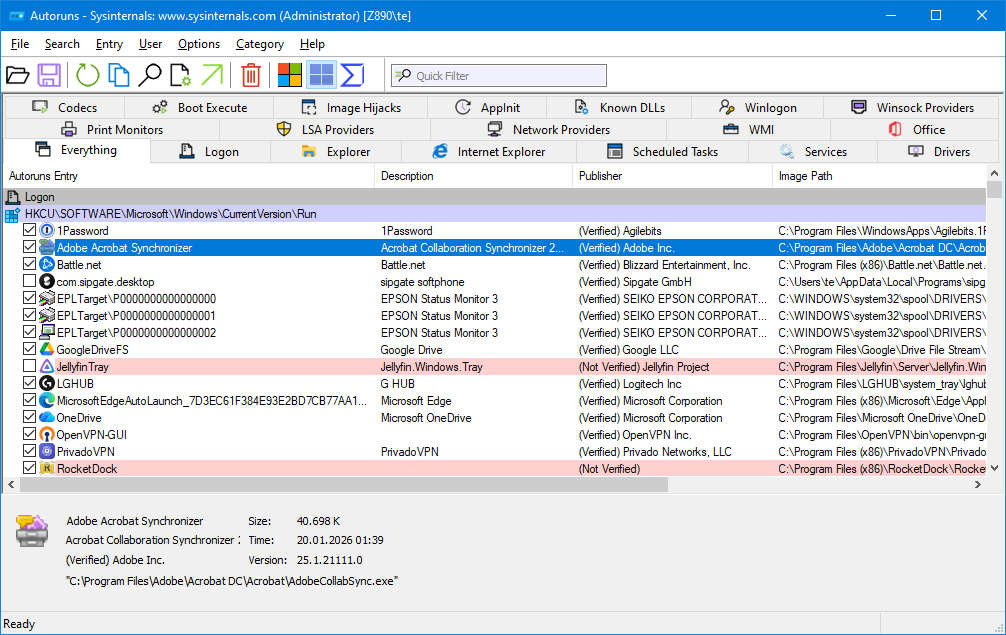The image size is (1006, 635).
Task: Refresh the autoruns scan
Action: coord(88,75)
